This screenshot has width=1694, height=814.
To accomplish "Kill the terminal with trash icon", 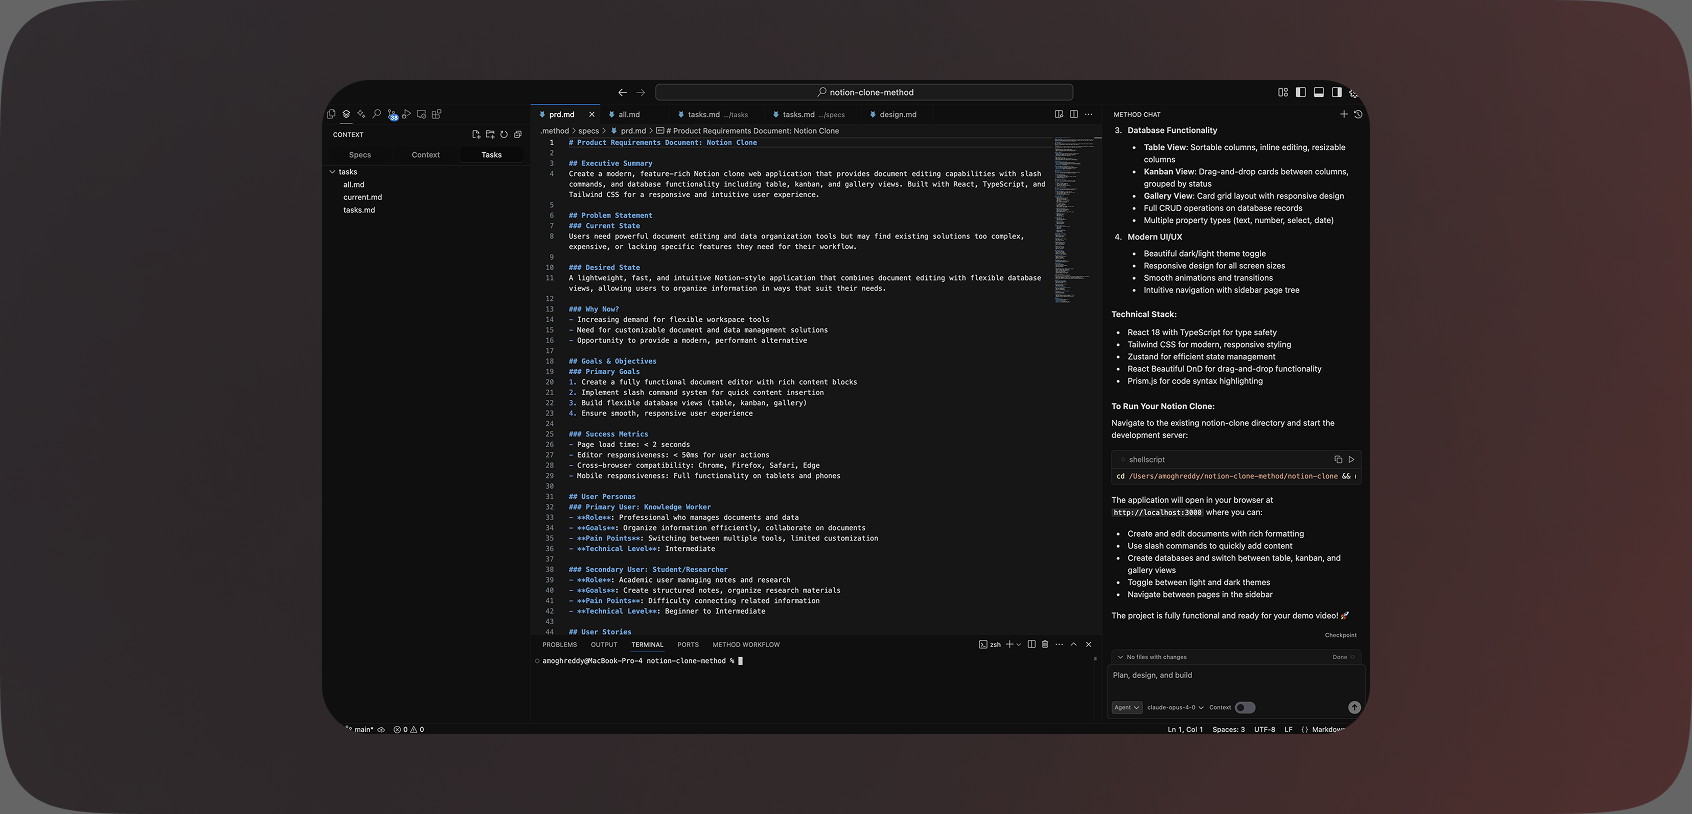I will [x=1045, y=644].
